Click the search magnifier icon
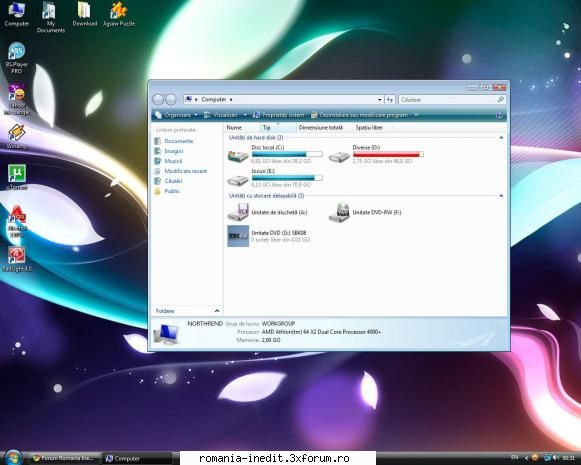 tap(500, 99)
